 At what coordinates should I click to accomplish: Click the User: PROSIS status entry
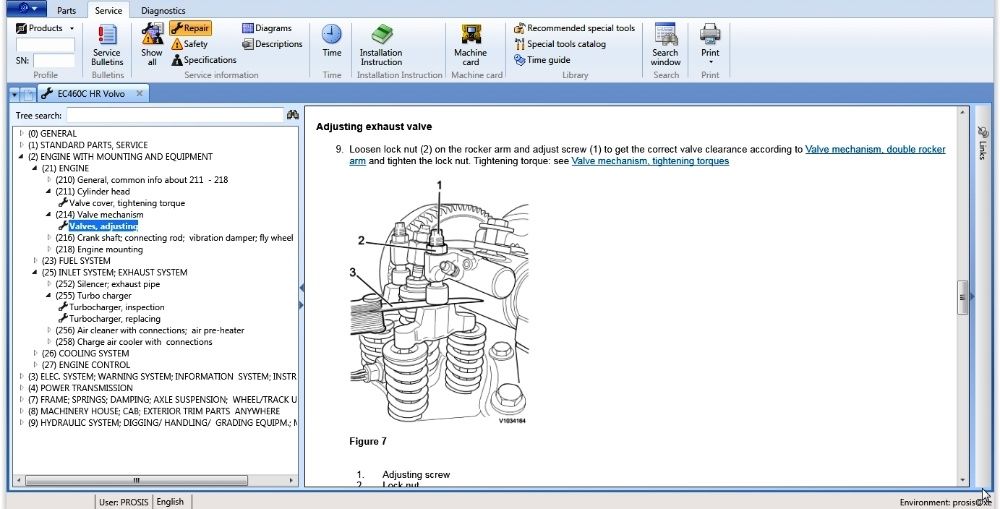click(124, 502)
